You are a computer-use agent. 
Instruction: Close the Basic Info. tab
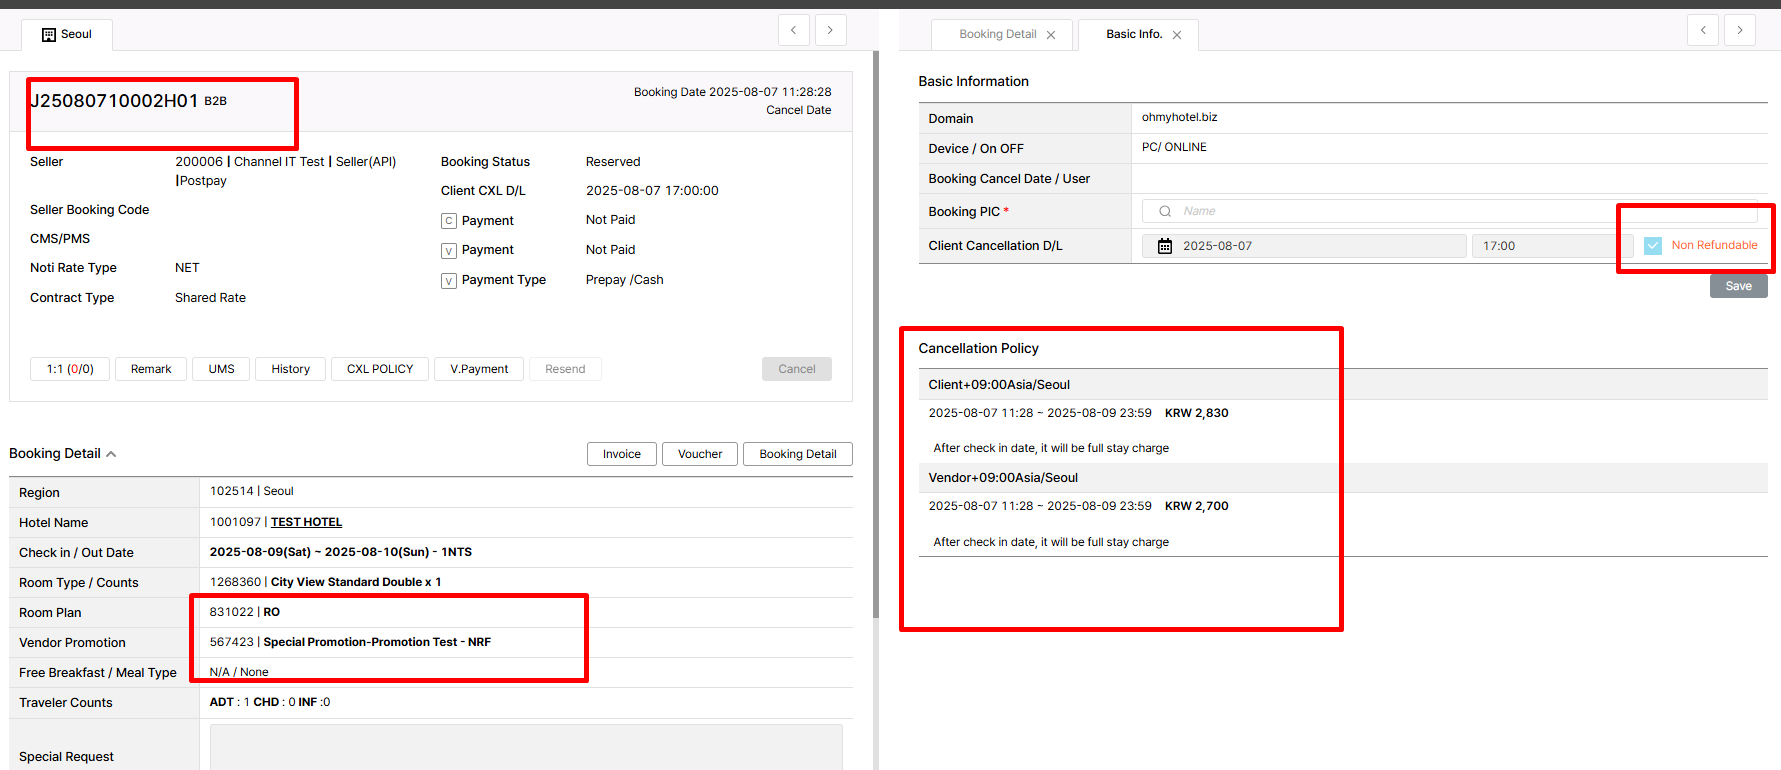click(1177, 35)
